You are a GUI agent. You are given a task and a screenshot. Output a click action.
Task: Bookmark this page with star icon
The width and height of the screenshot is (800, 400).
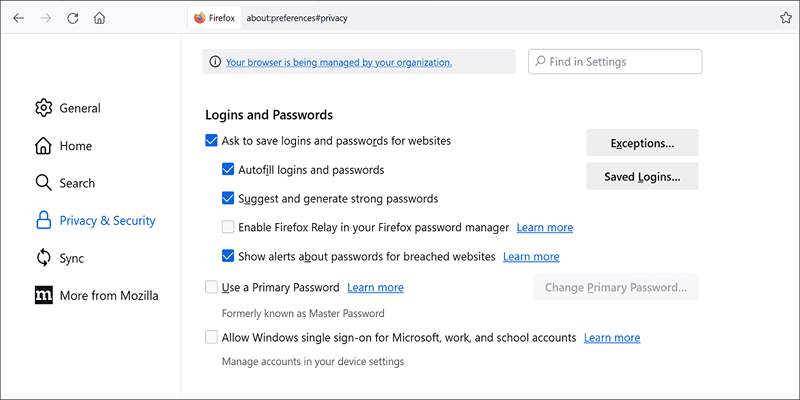click(x=785, y=18)
